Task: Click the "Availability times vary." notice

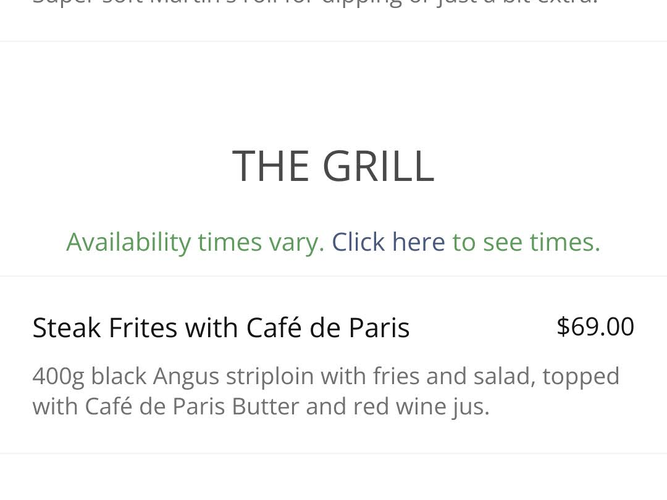Action: (195, 242)
